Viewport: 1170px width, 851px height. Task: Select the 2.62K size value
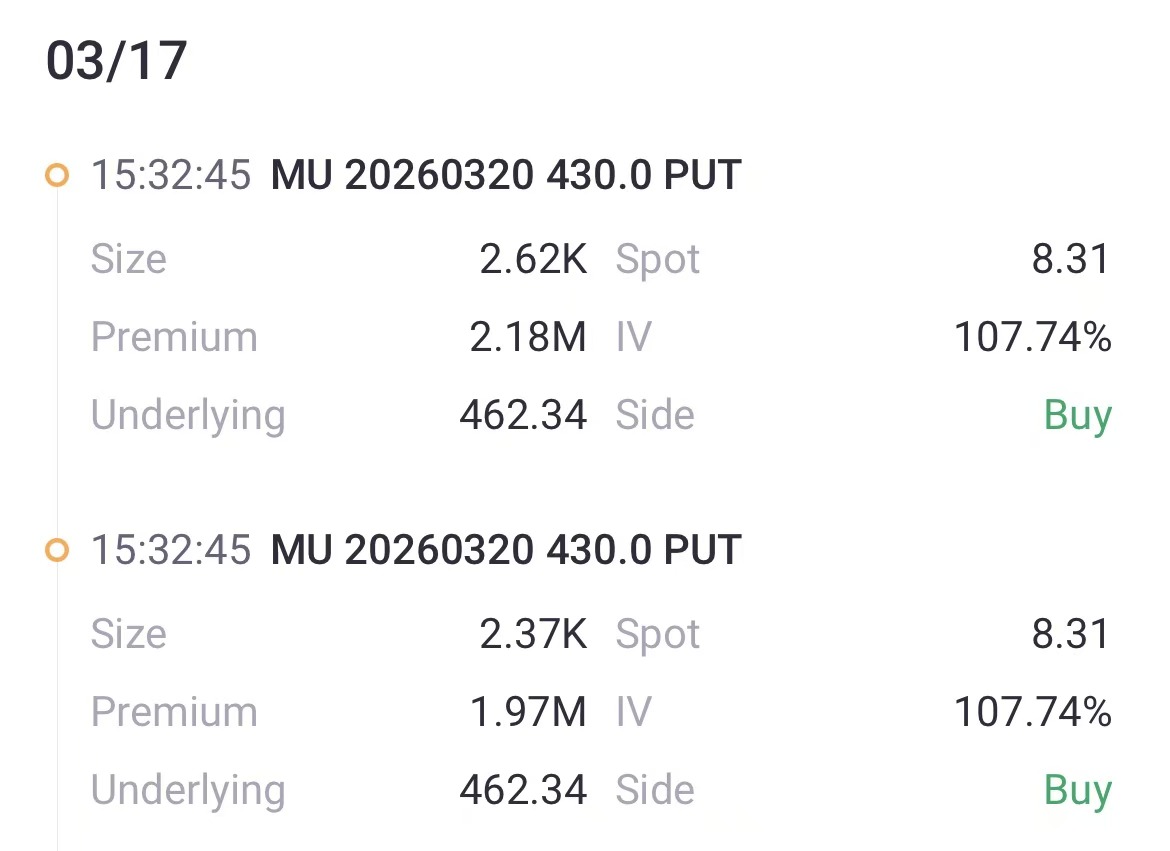pos(533,259)
